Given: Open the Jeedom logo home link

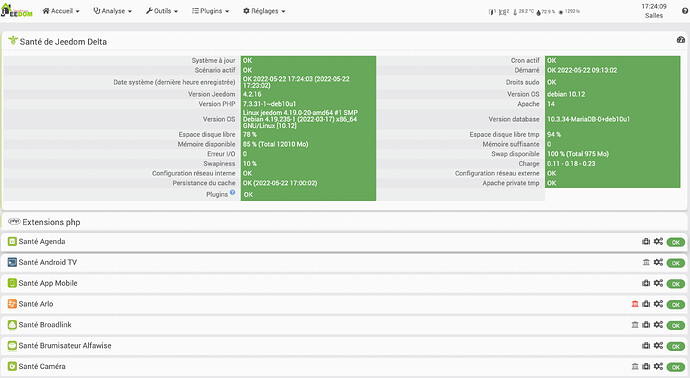Looking at the screenshot, I should pos(17,11).
